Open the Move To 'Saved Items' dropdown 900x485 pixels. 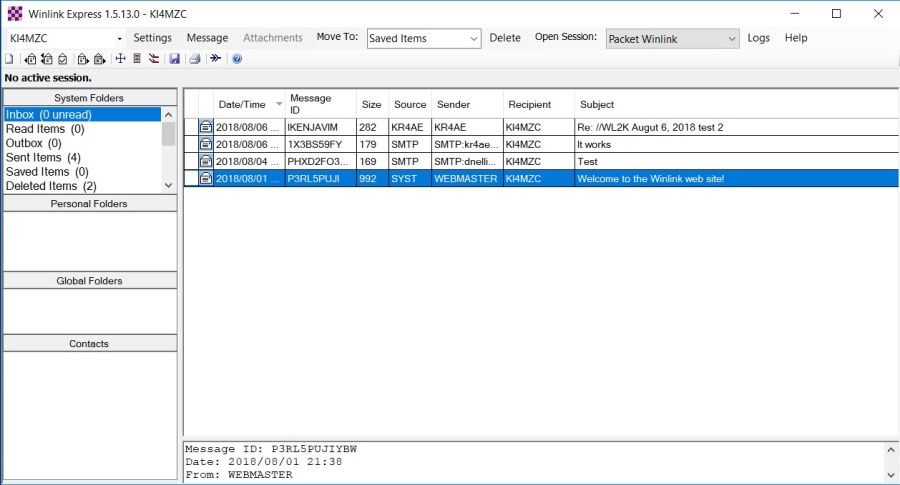474,38
